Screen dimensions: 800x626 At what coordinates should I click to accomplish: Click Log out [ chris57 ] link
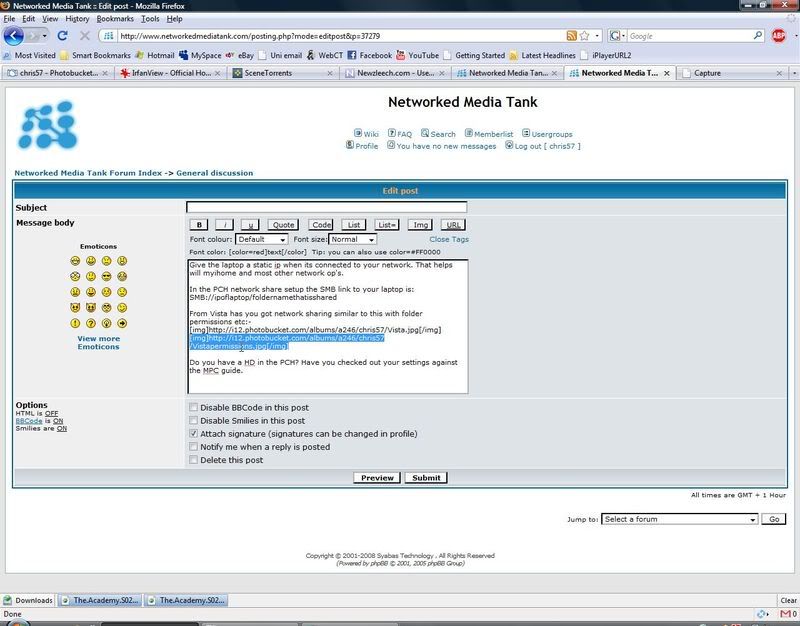[547, 146]
